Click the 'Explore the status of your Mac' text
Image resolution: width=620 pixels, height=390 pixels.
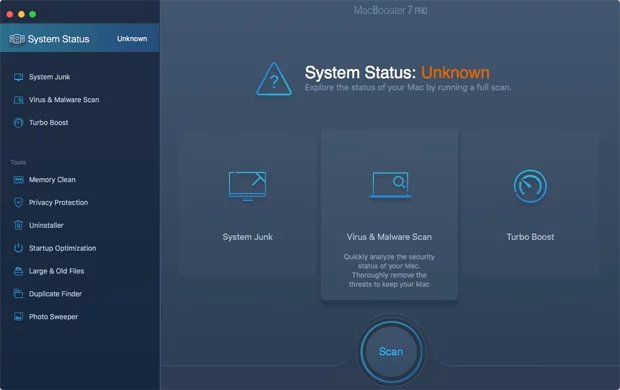pos(408,87)
